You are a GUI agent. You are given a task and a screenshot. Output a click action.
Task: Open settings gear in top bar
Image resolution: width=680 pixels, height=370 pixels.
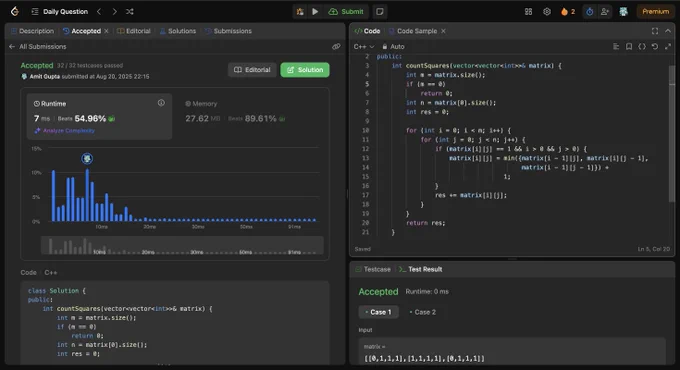(547, 12)
